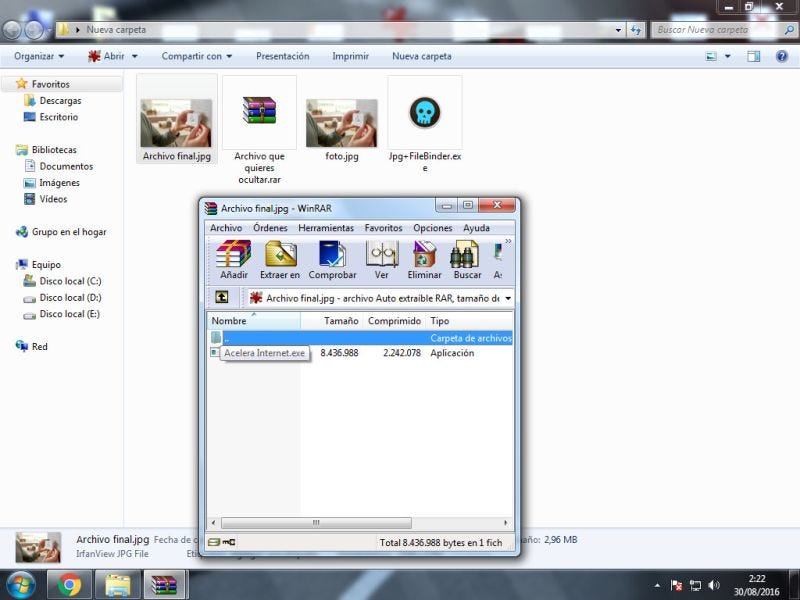The height and width of the screenshot is (600, 800).
Task: Open the Opciones menu in WinRAR
Action: [433, 228]
